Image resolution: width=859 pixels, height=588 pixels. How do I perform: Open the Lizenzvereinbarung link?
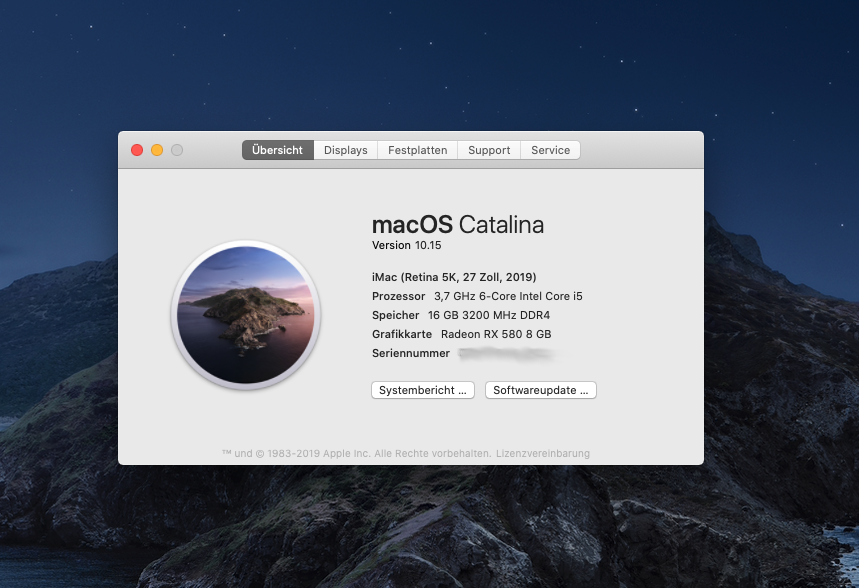543,454
